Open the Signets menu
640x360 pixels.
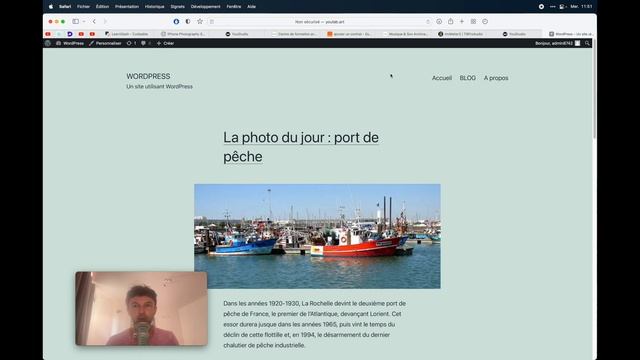(x=178, y=7)
